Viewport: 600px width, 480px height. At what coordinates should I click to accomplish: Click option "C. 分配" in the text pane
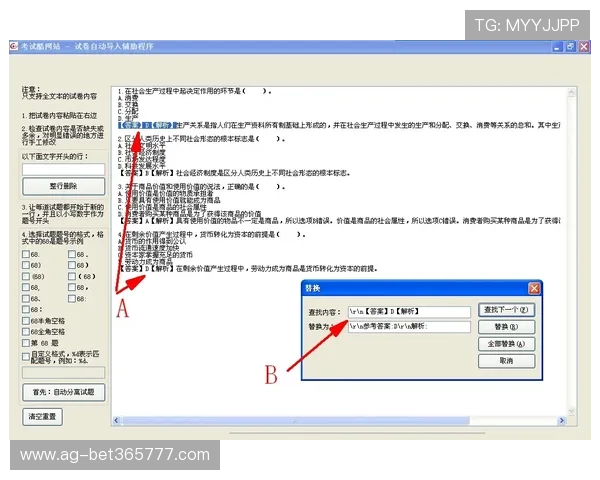(128, 111)
